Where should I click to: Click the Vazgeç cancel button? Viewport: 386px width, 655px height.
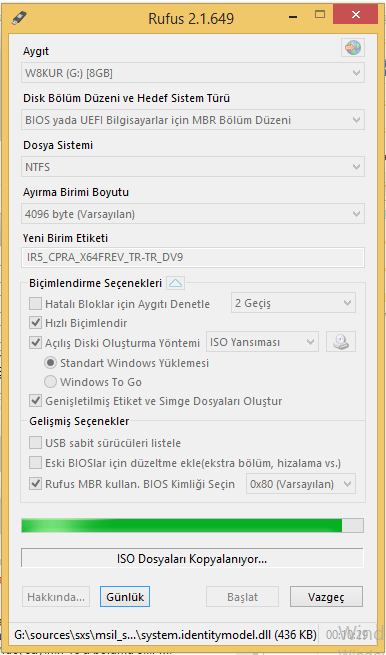pos(326,597)
